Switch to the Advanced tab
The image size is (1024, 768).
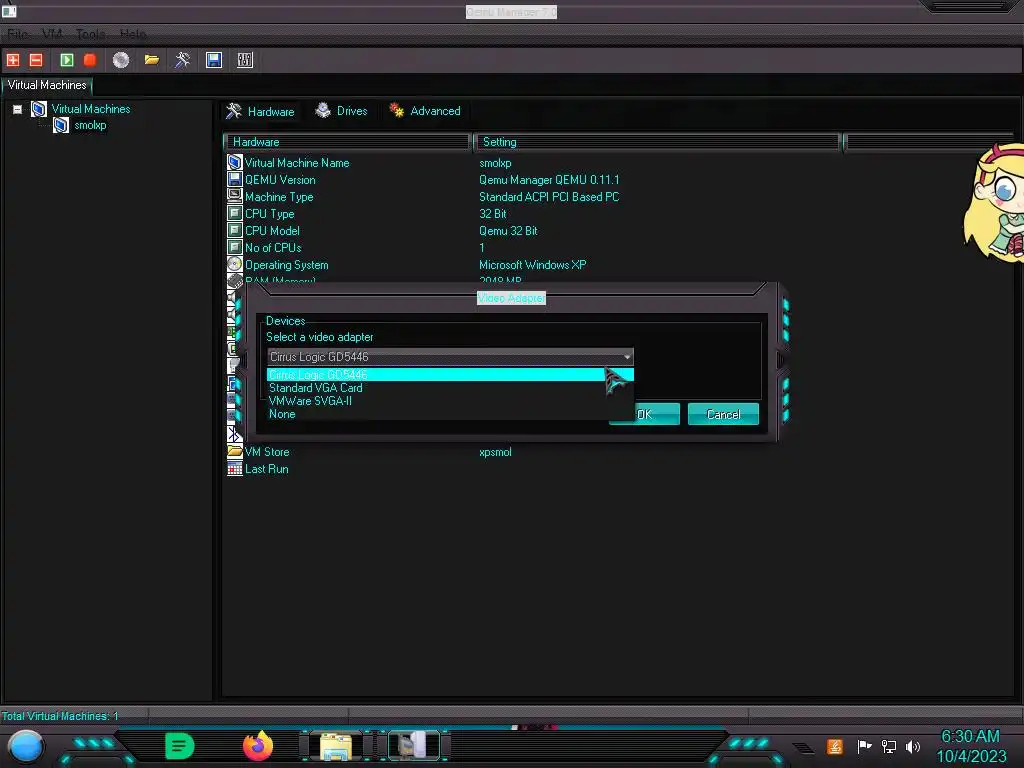coord(425,111)
